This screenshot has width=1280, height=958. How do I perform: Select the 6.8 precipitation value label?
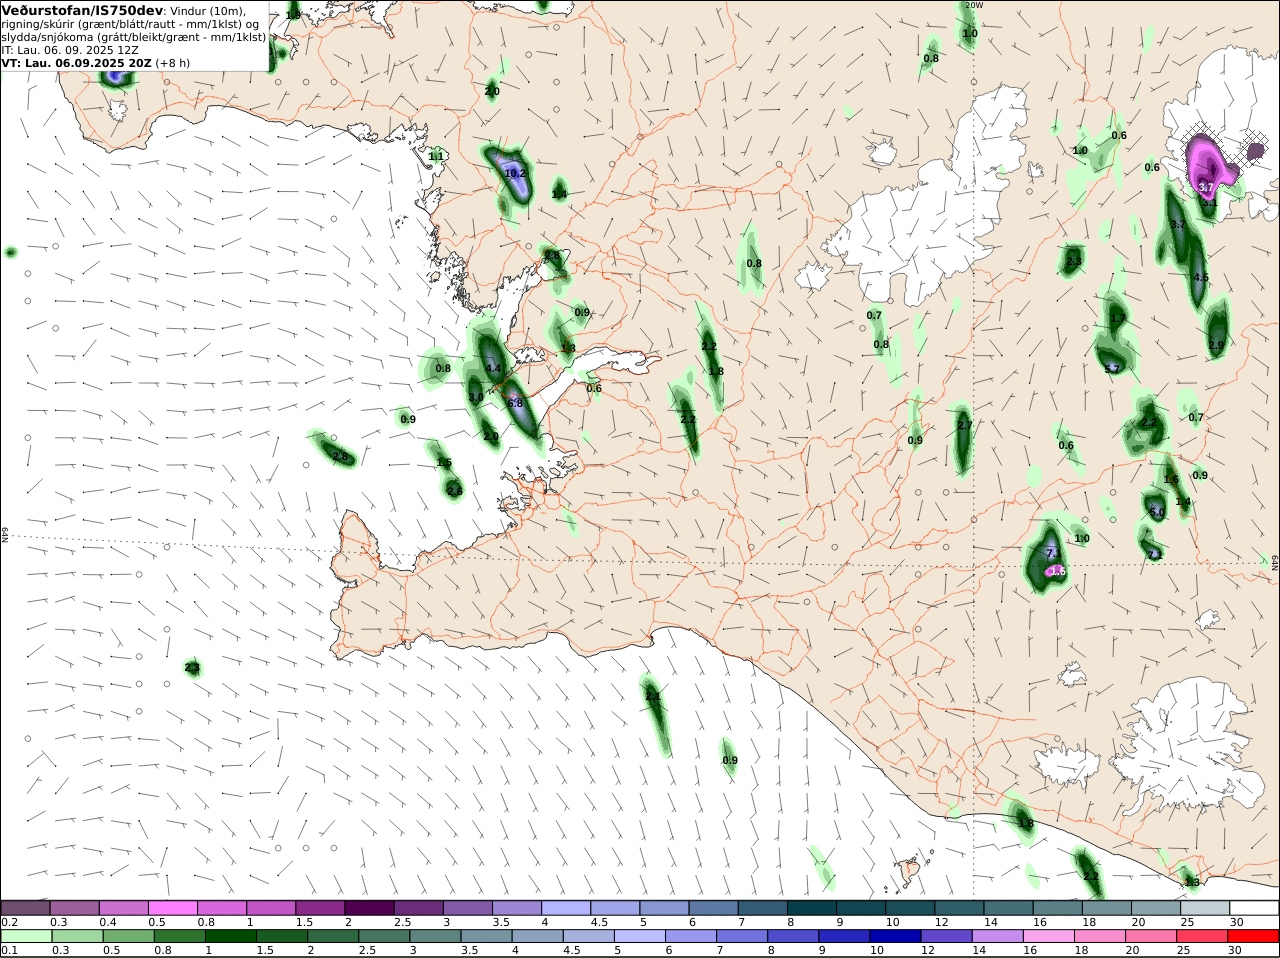click(x=516, y=403)
